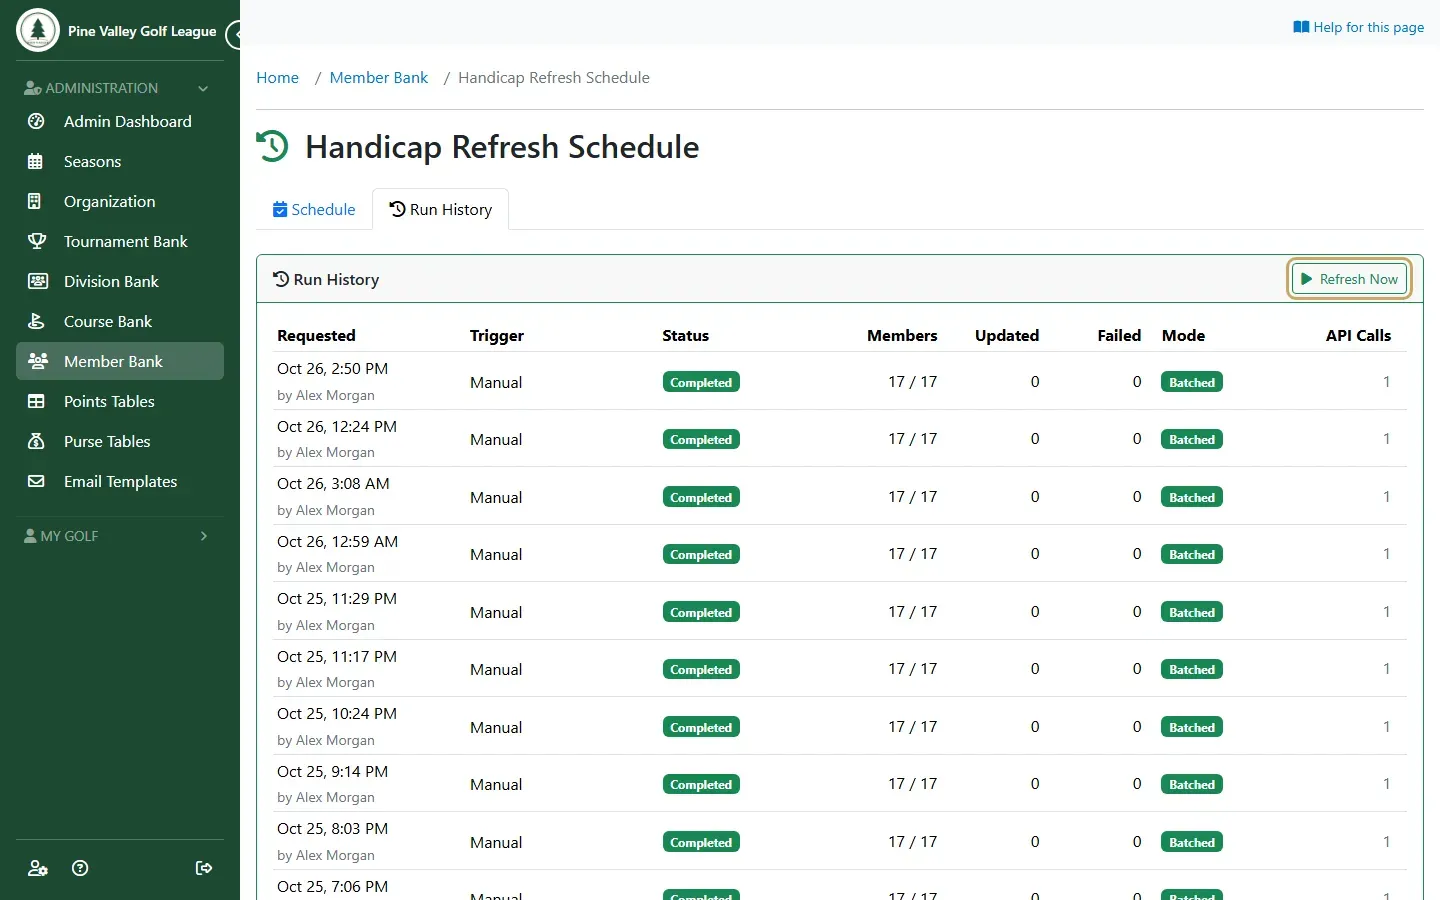Click Batched badge for Oct 25, 10:24 PM

[x=1192, y=727]
